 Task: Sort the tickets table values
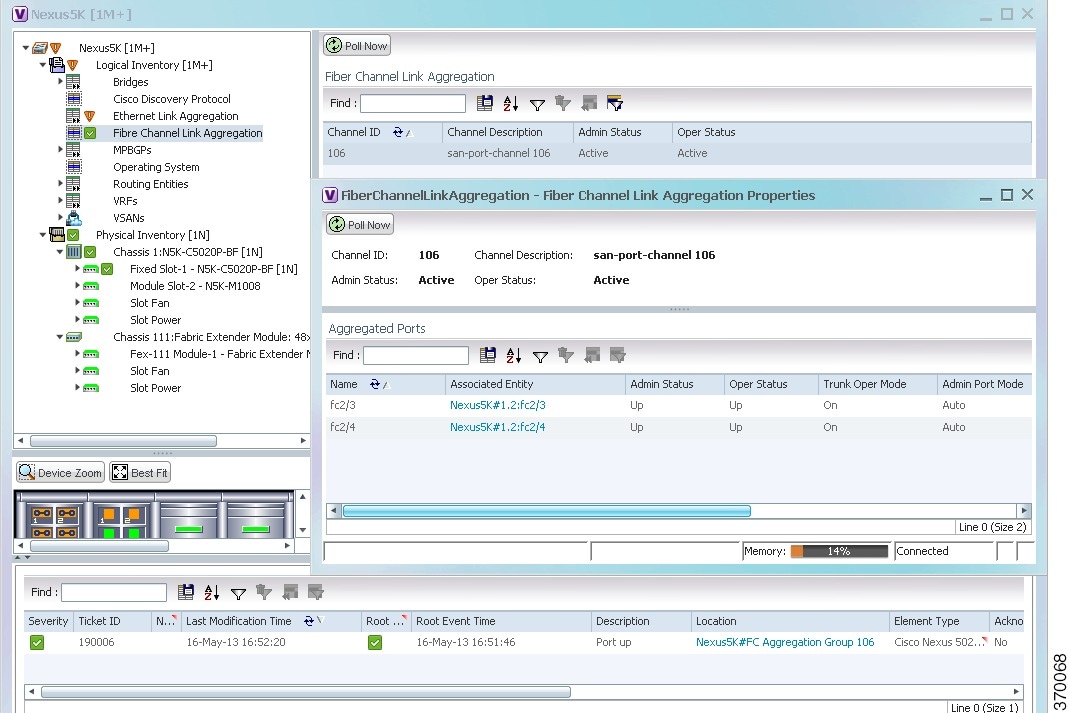coord(212,592)
